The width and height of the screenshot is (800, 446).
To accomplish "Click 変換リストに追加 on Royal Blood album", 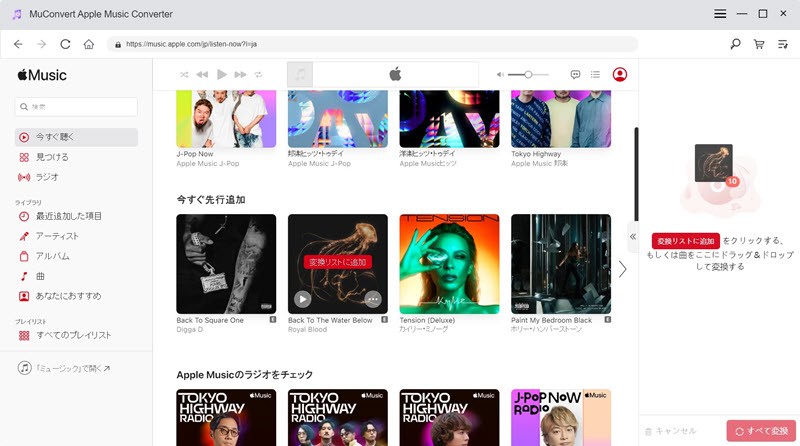I will point(337,262).
